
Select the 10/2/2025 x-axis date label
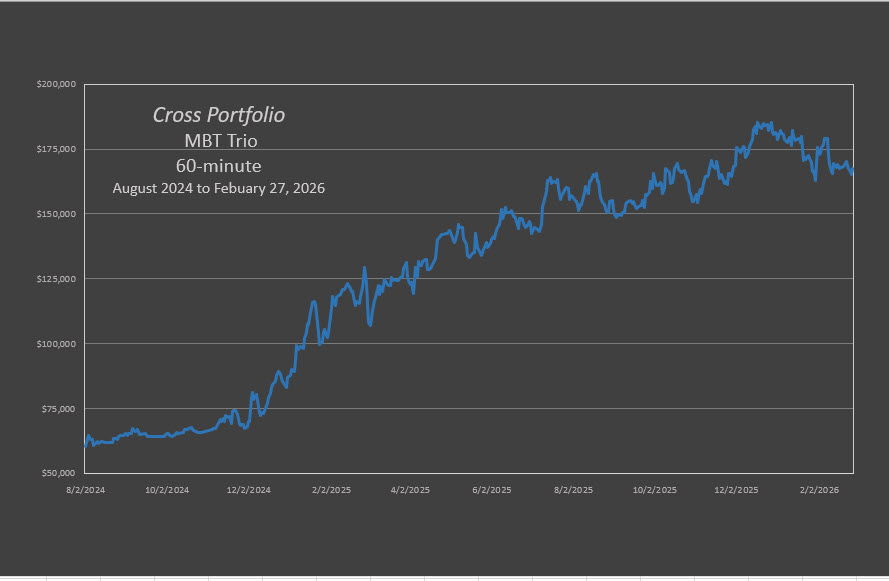(x=655, y=491)
